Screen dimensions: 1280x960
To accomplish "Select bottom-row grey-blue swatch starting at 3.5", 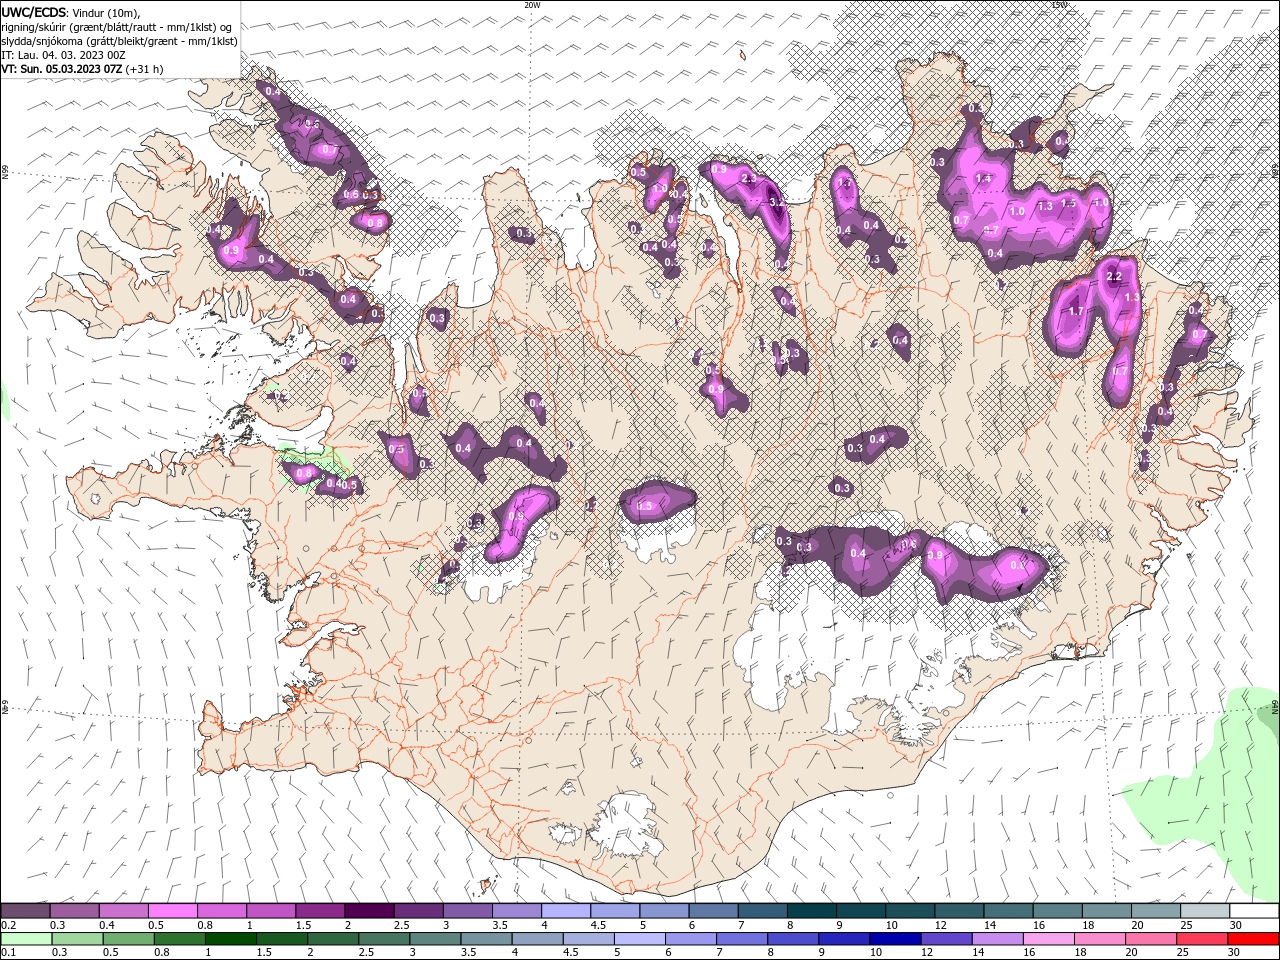I will [x=486, y=939].
